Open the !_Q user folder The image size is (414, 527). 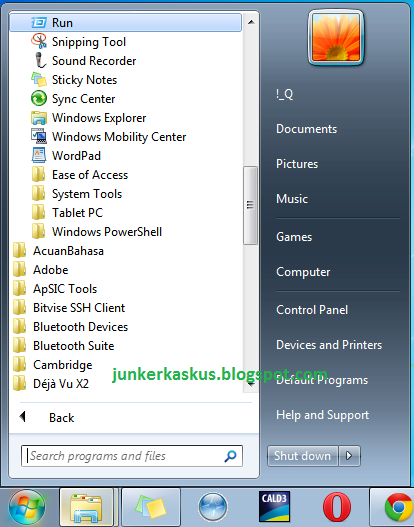pyautogui.click(x=285, y=94)
